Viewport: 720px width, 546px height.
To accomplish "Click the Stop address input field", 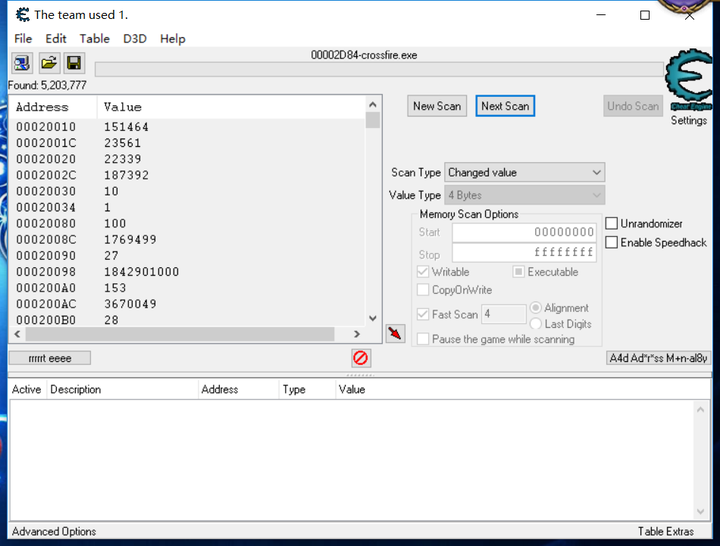I will tap(524, 253).
